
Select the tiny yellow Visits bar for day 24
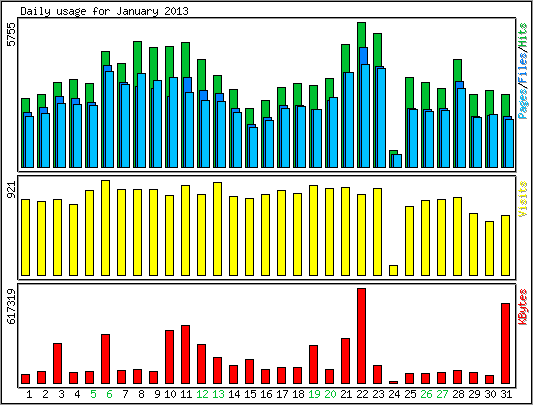pos(393,270)
